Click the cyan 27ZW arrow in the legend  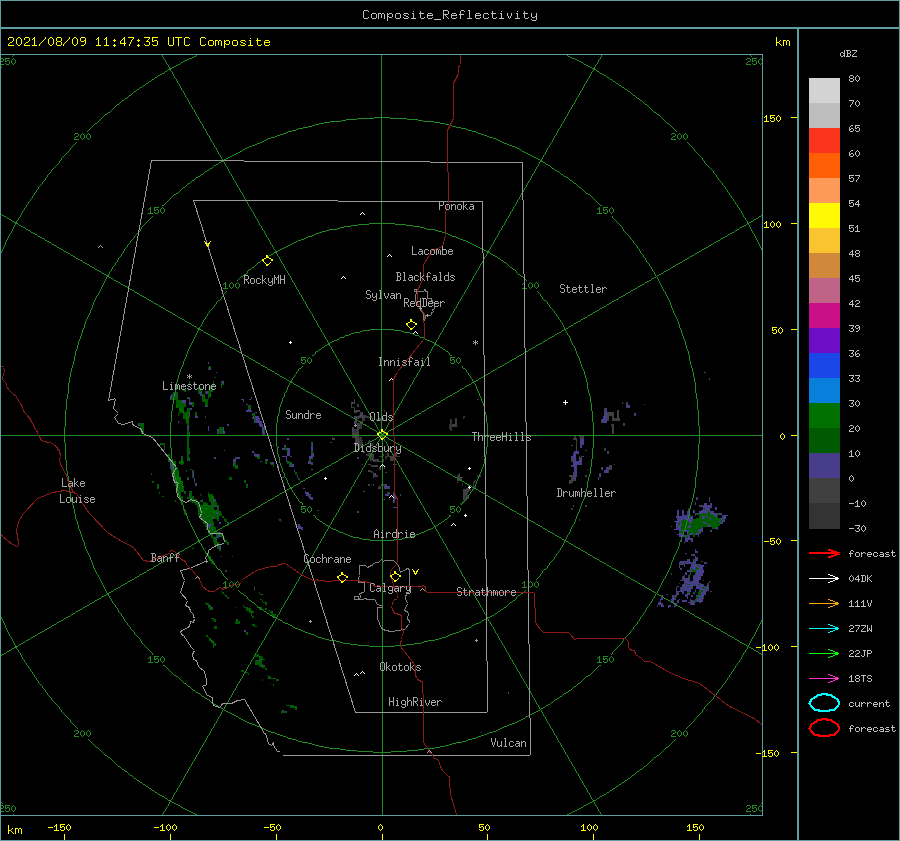pyautogui.click(x=824, y=629)
